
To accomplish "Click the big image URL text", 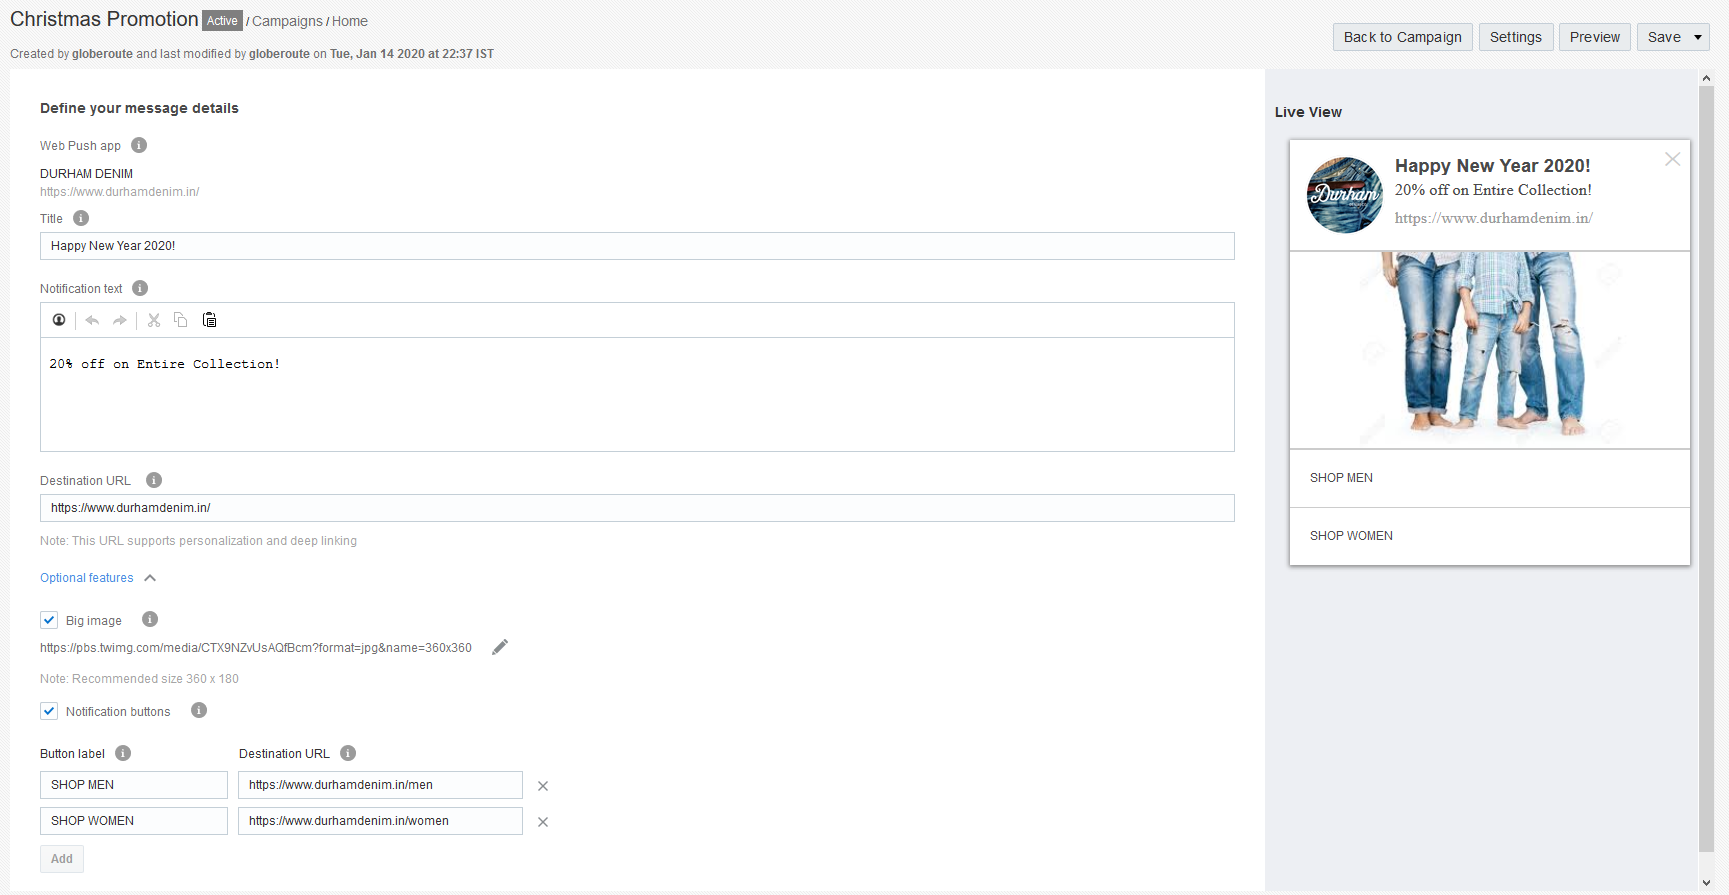I will tap(256, 648).
